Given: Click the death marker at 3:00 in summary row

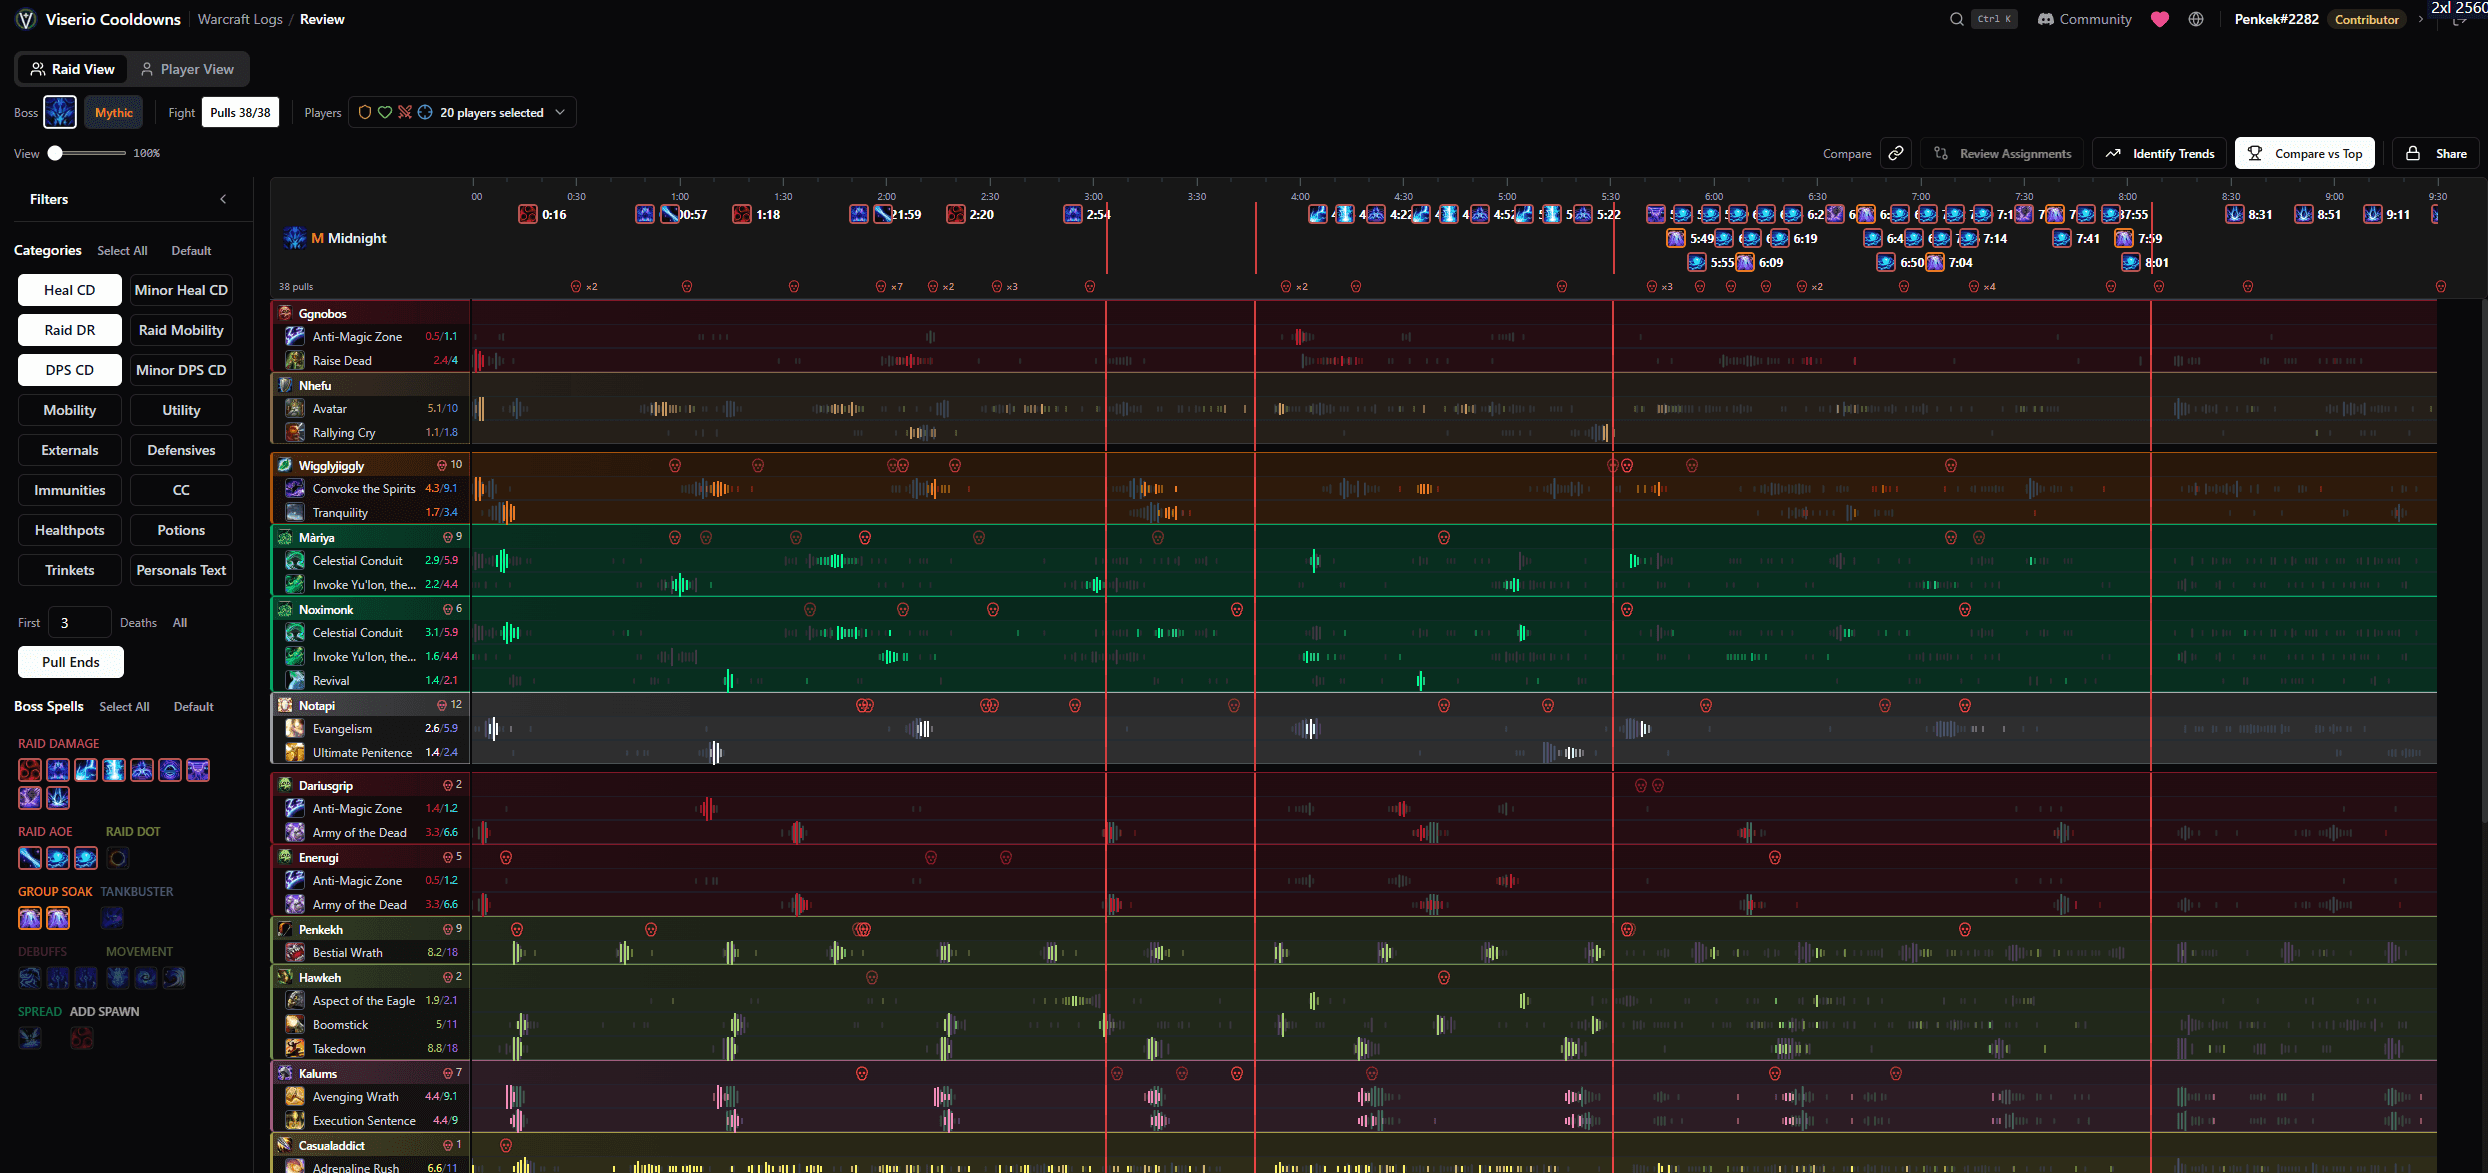Looking at the screenshot, I should click(1090, 287).
